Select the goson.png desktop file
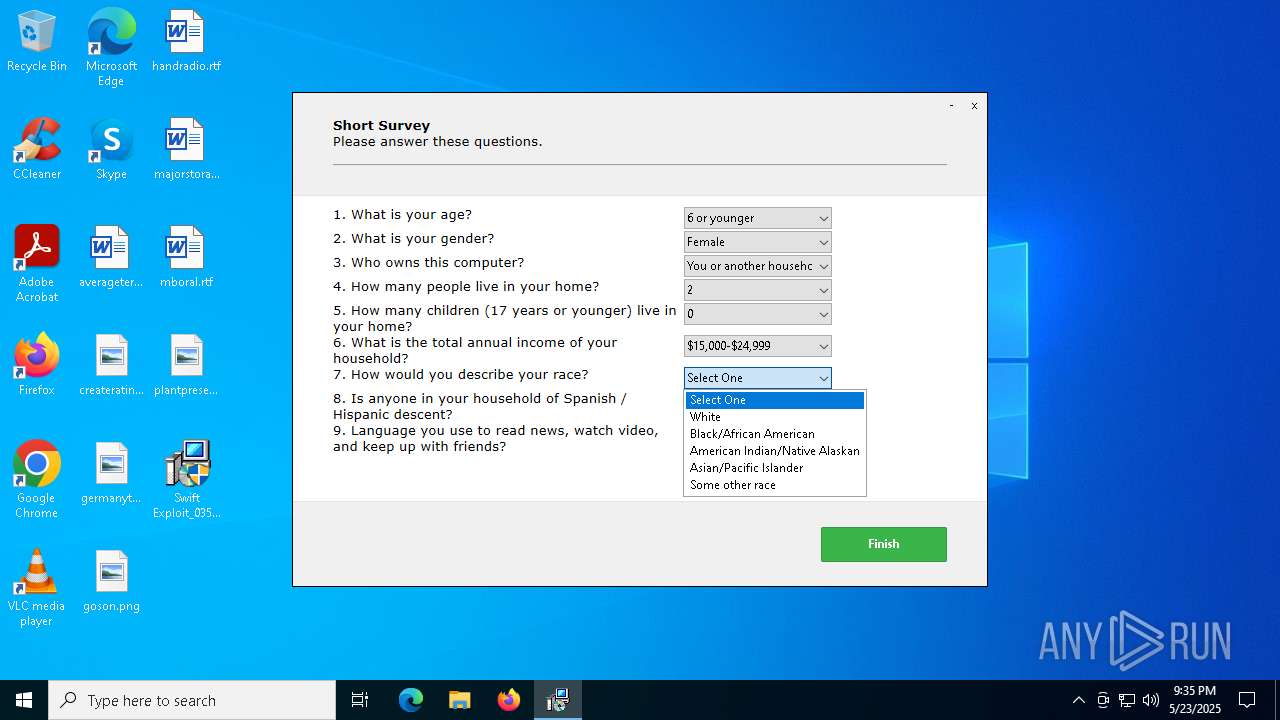 (111, 581)
